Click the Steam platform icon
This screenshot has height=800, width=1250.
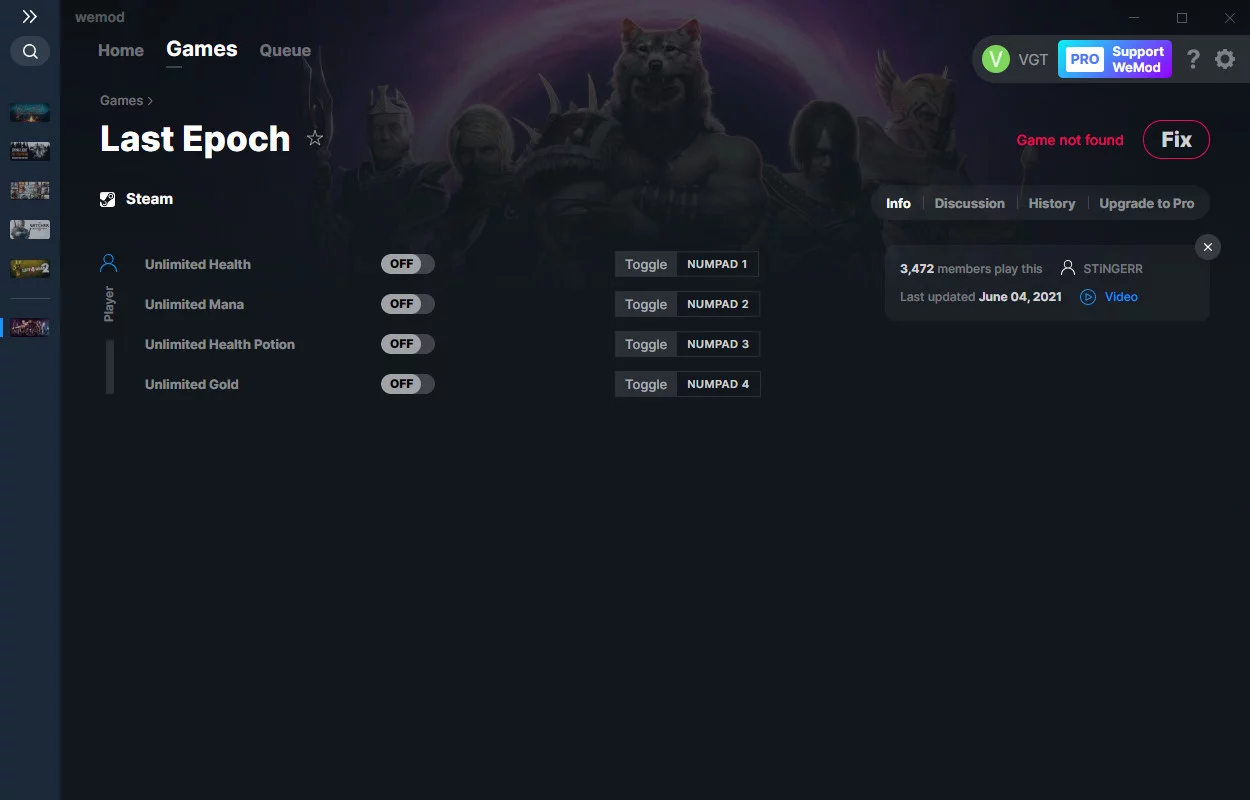108,199
